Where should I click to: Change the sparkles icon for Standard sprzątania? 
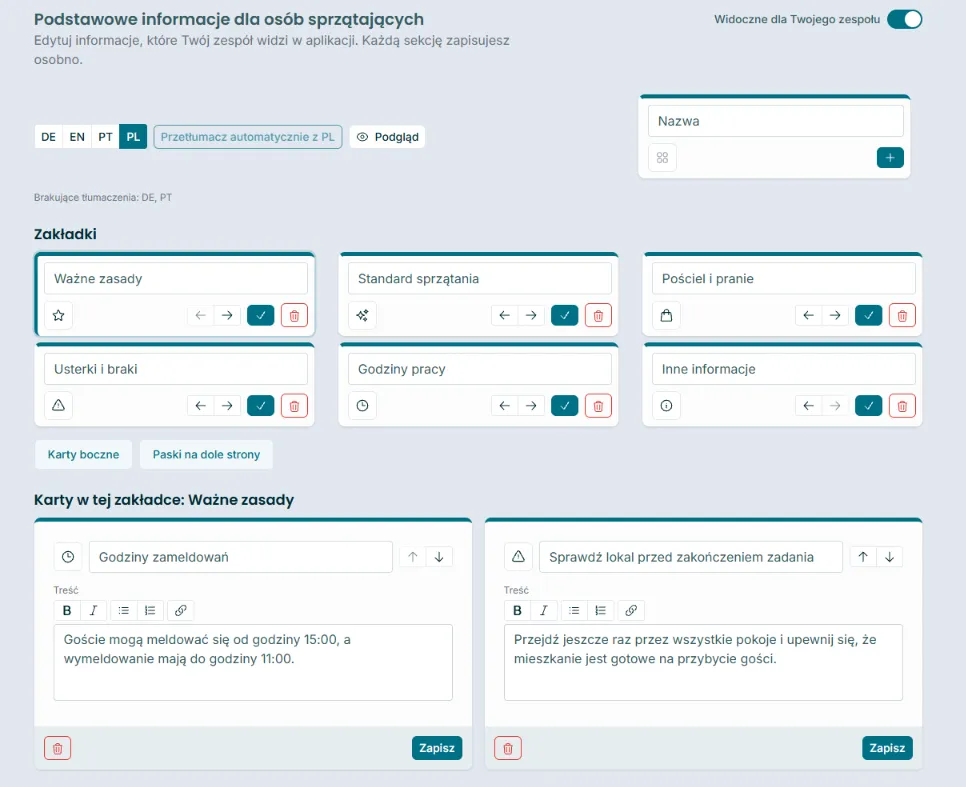click(x=362, y=316)
